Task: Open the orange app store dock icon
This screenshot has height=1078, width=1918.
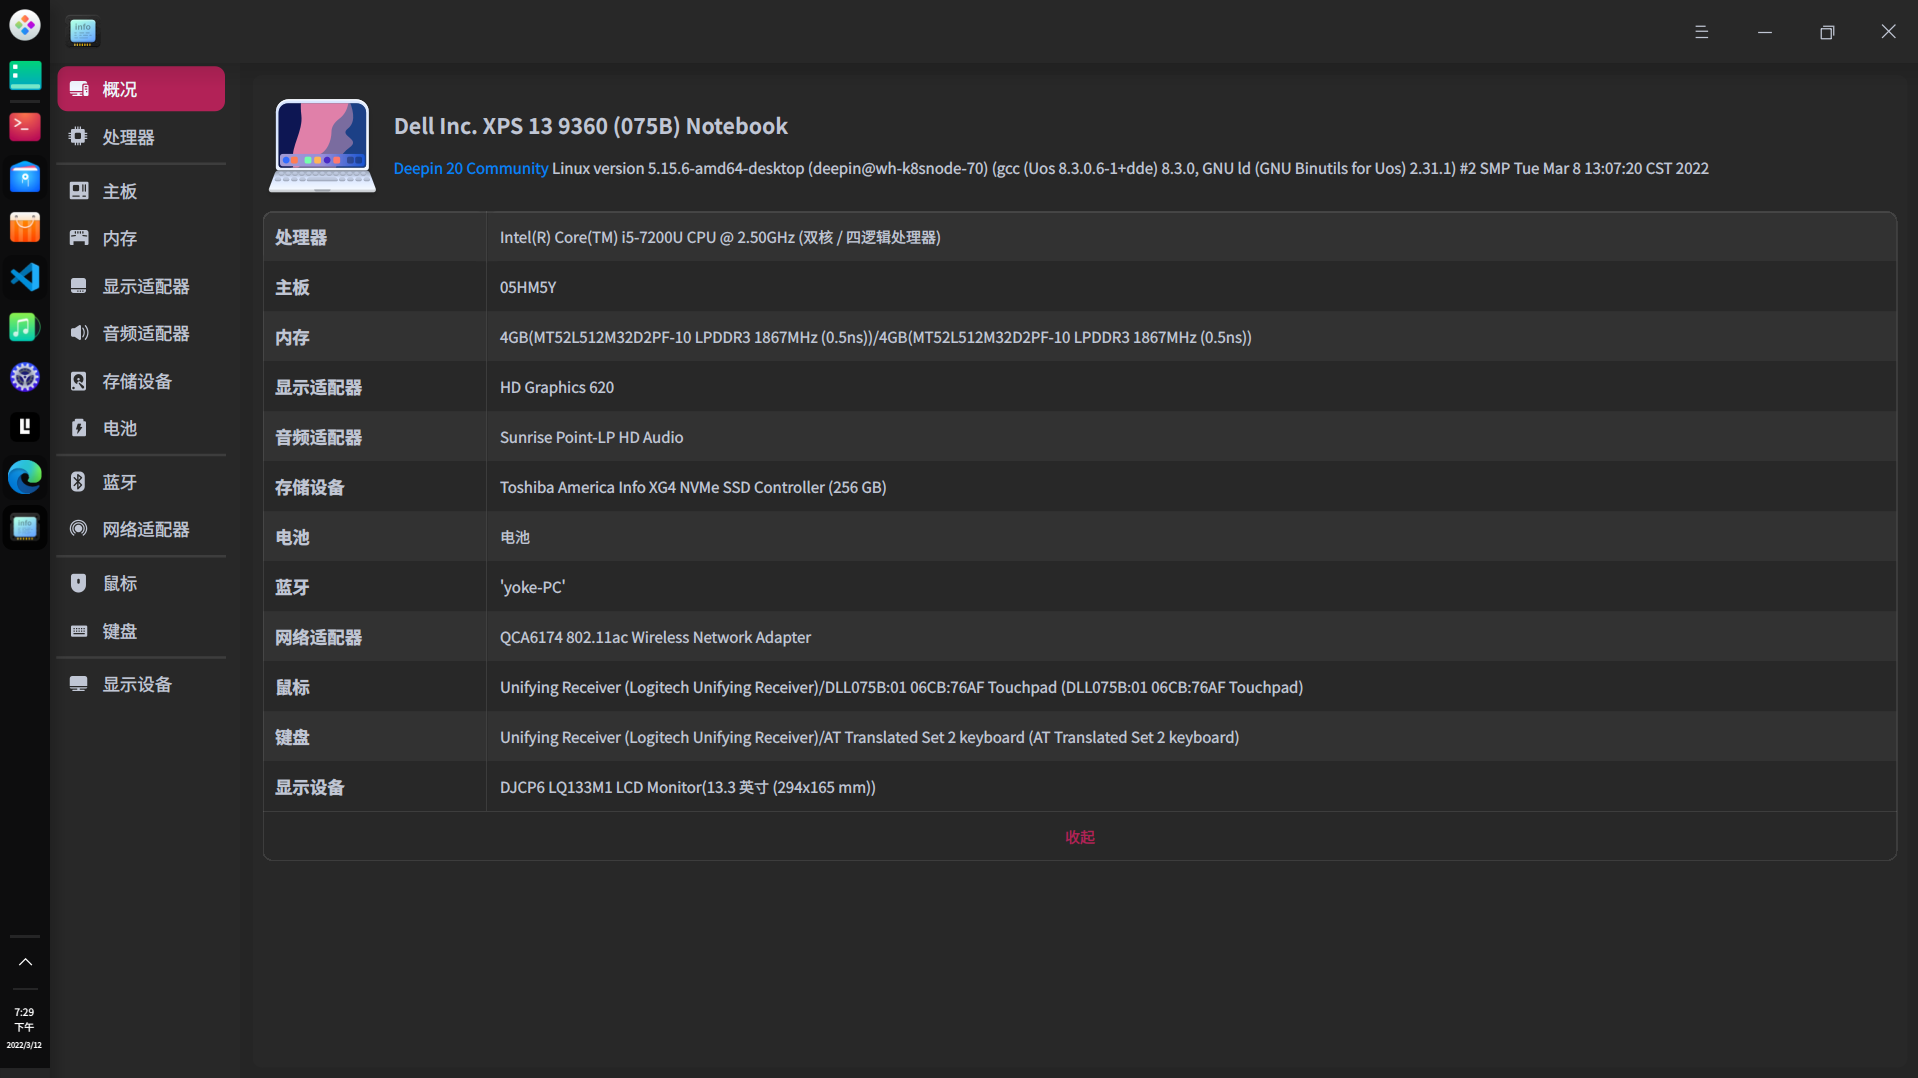Action: click(x=25, y=227)
